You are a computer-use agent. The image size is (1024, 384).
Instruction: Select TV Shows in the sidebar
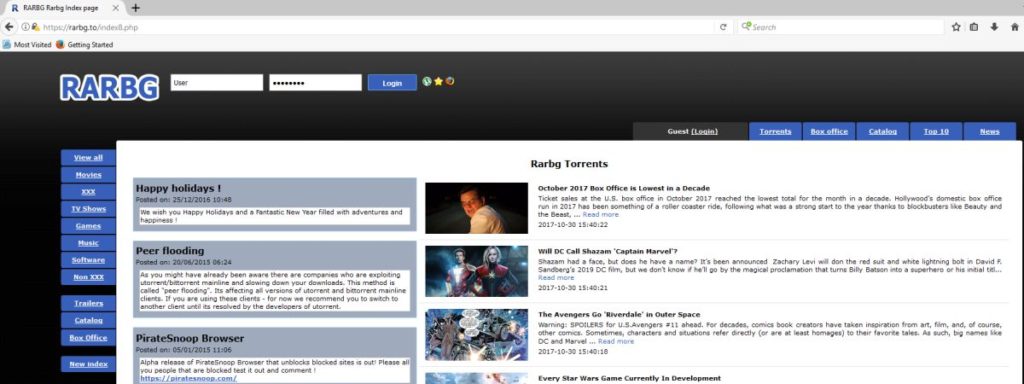point(88,208)
